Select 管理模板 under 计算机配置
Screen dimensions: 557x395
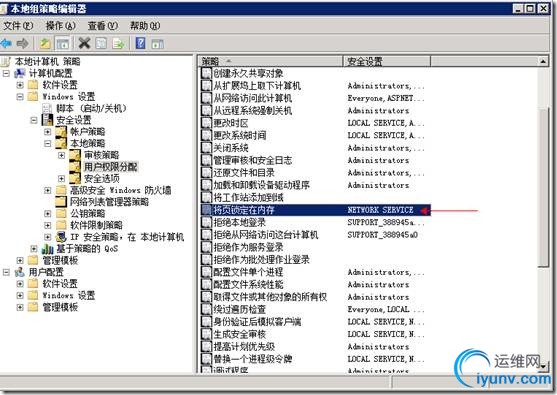(60, 260)
